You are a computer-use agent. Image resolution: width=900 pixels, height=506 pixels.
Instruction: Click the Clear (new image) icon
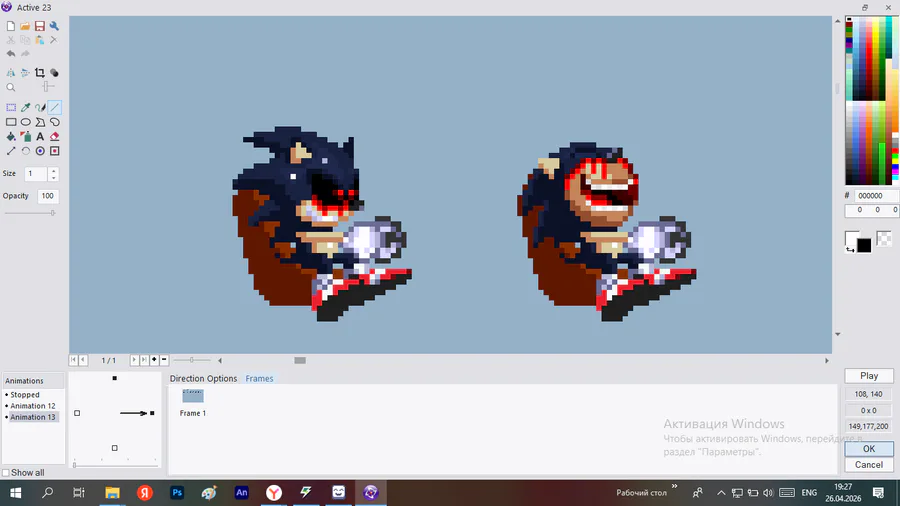[11, 26]
